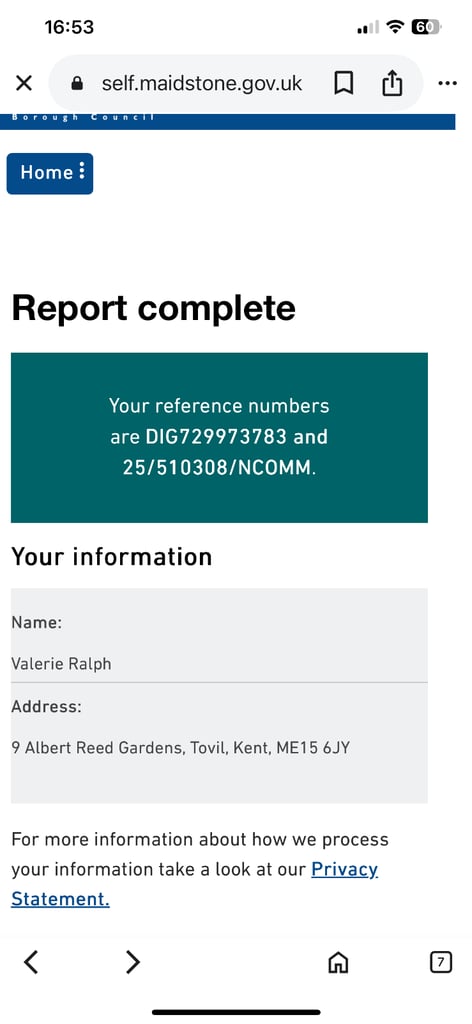
Task: Open the three-dot more options menu
Action: coord(448,84)
